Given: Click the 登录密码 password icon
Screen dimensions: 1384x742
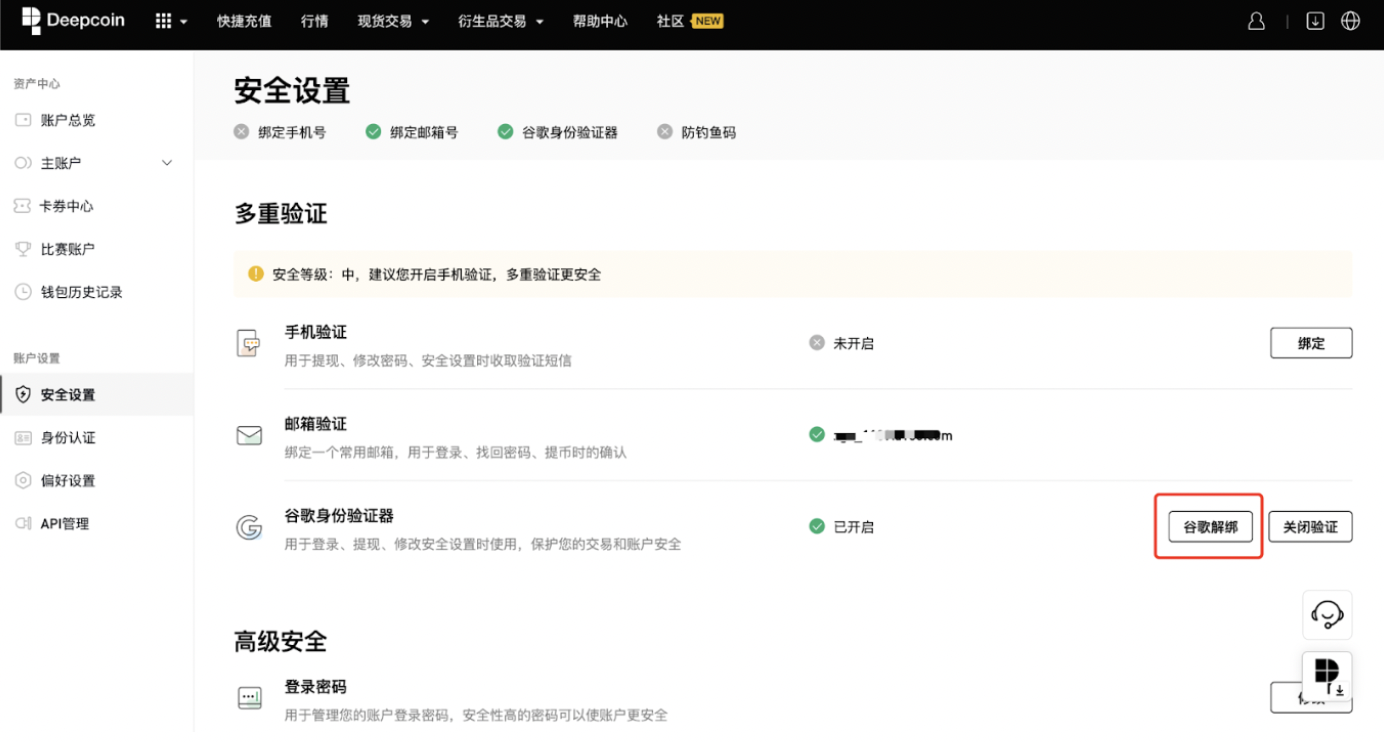Looking at the screenshot, I should tap(249, 698).
